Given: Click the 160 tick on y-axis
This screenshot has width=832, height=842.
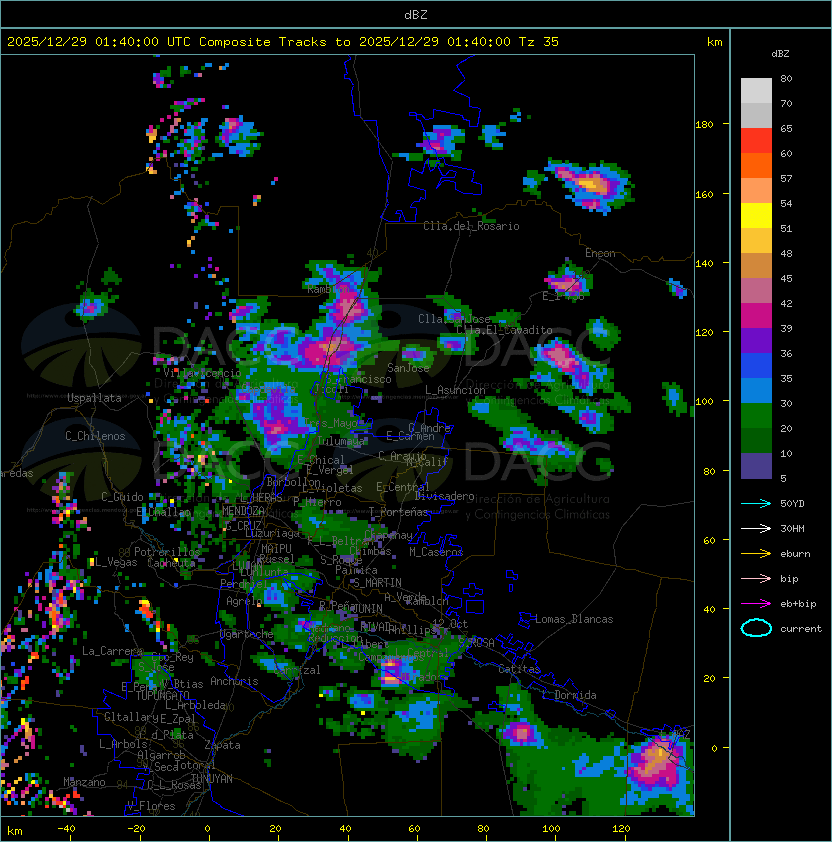Looking at the screenshot, I should pos(704,194).
